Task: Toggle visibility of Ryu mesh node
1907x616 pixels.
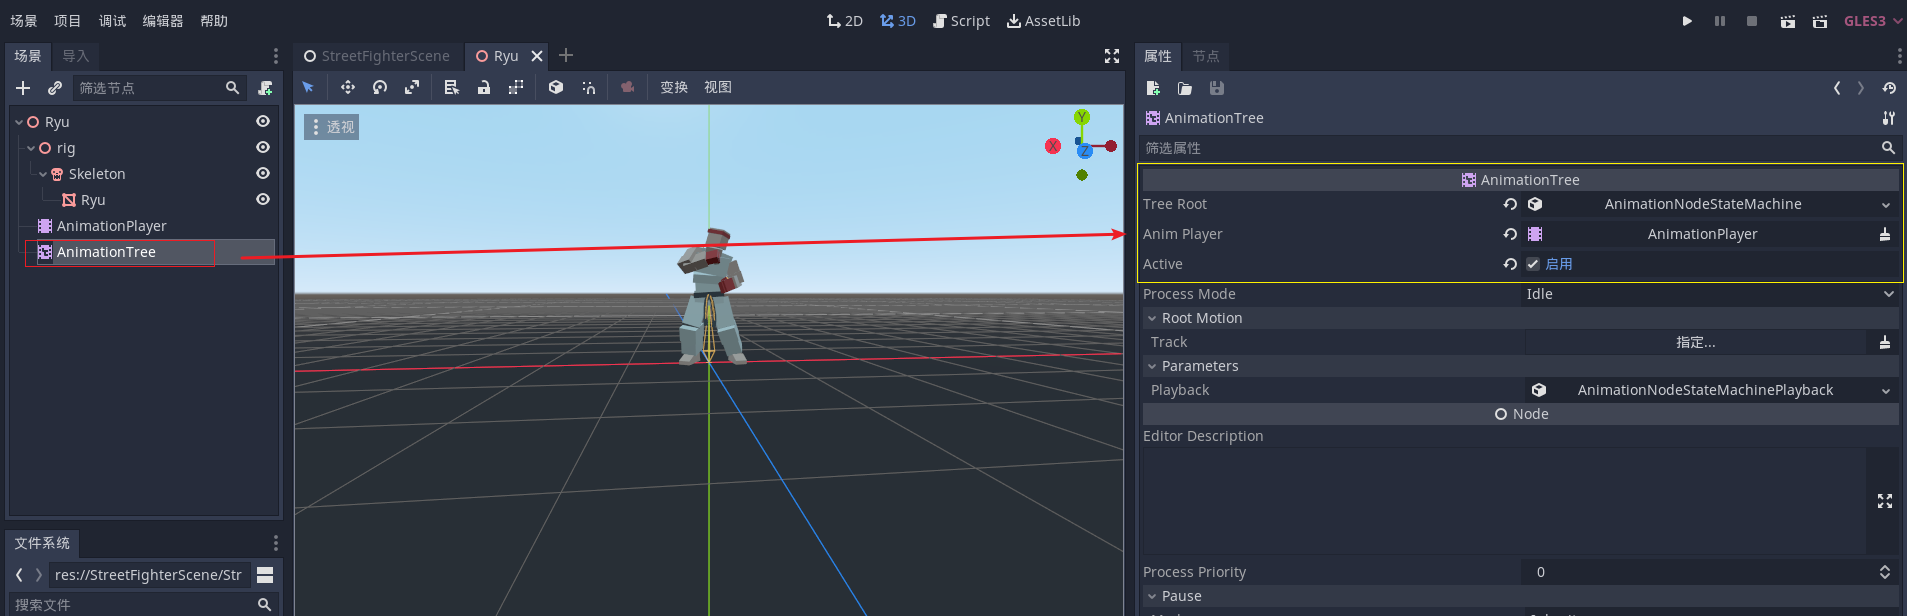Action: pyautogui.click(x=263, y=199)
